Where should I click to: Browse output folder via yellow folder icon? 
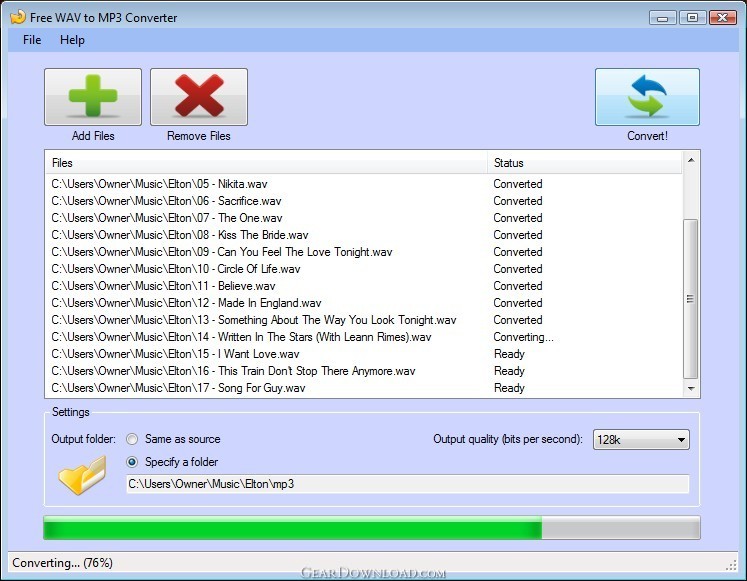(82, 476)
